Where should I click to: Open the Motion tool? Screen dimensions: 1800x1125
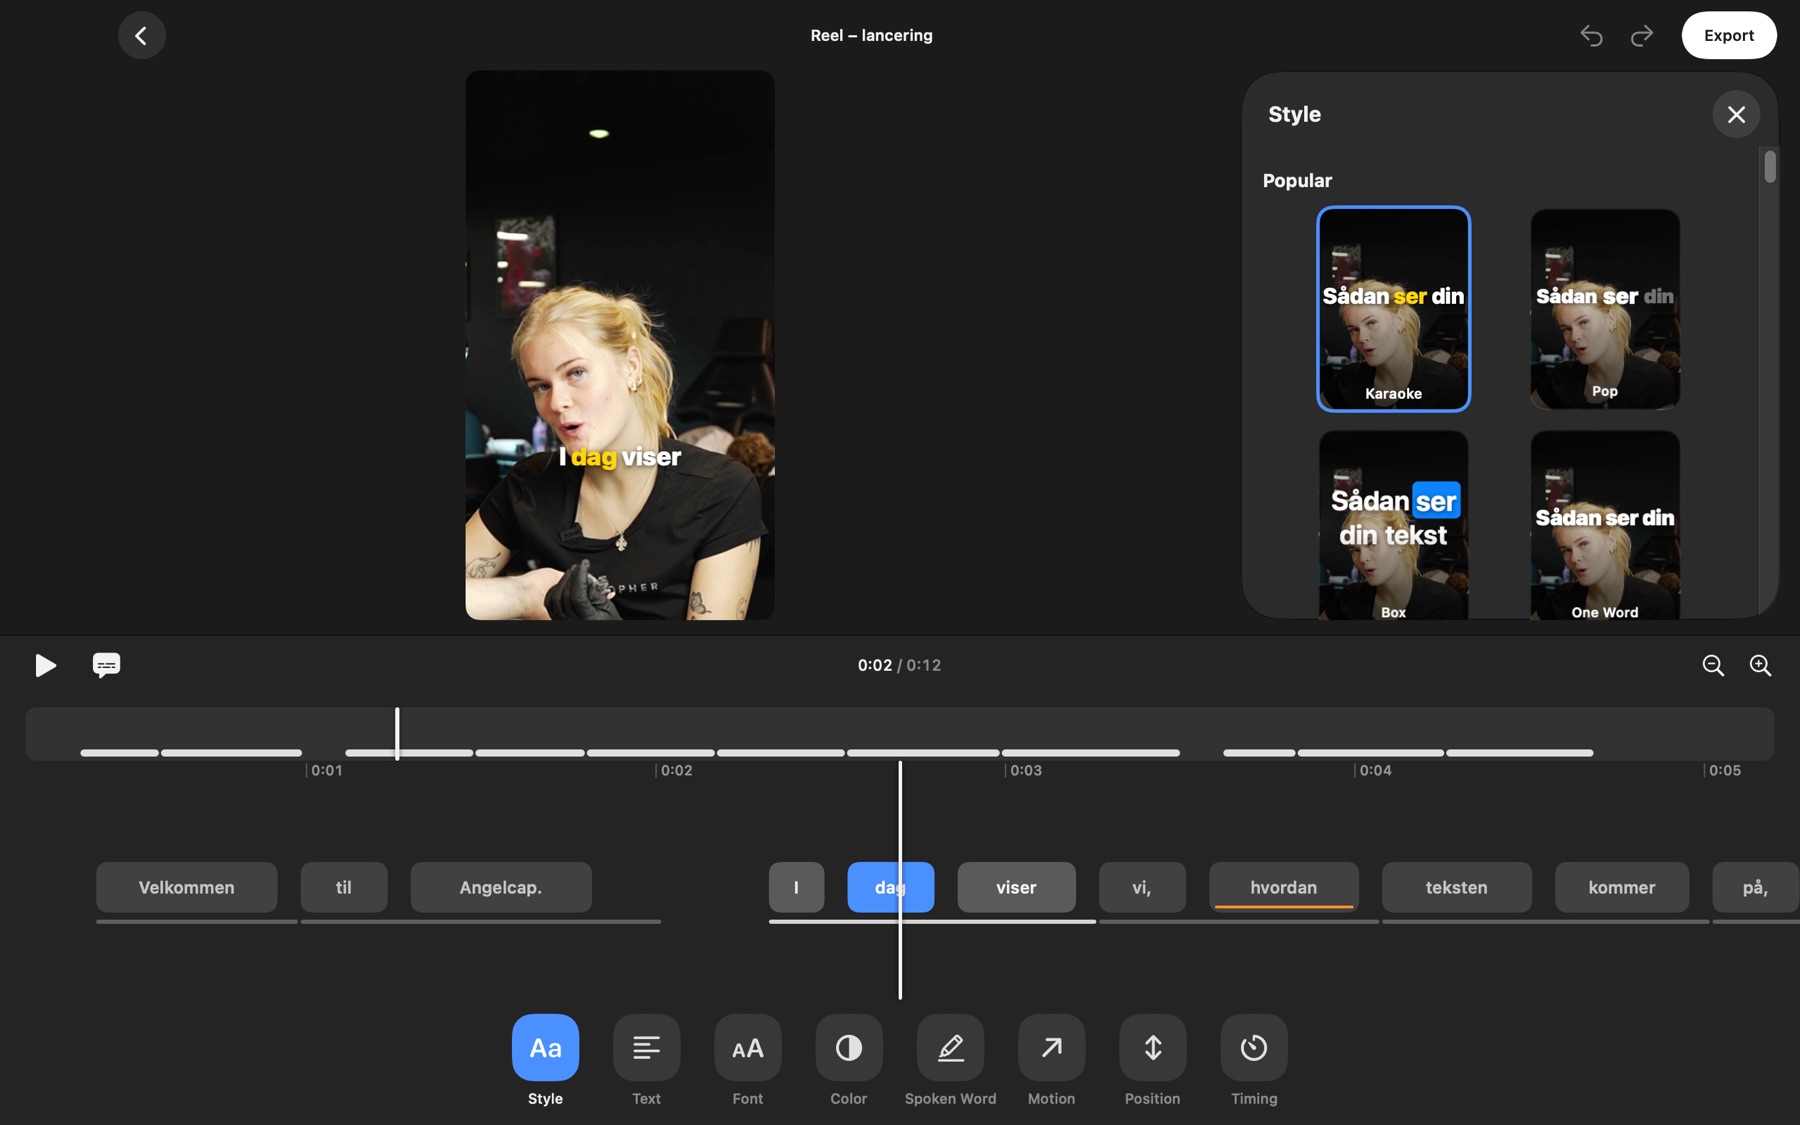click(1051, 1048)
